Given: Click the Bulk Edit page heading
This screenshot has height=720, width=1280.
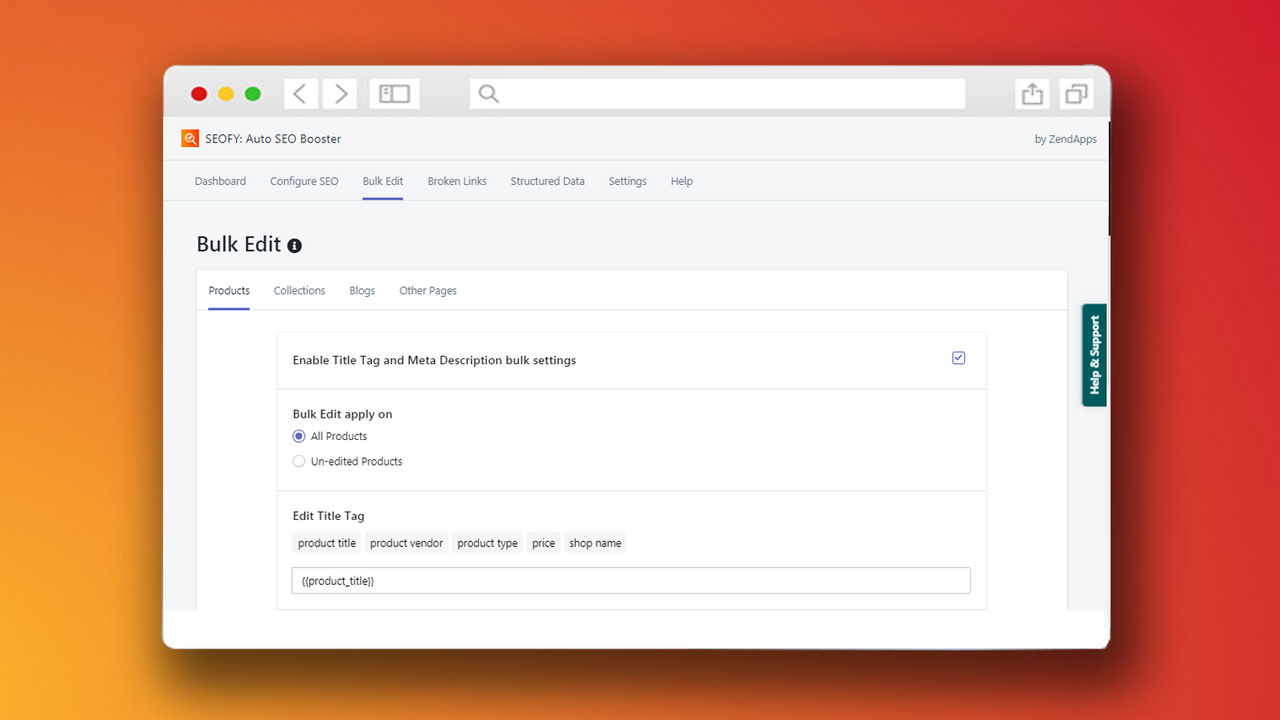Looking at the screenshot, I should click(x=239, y=245).
